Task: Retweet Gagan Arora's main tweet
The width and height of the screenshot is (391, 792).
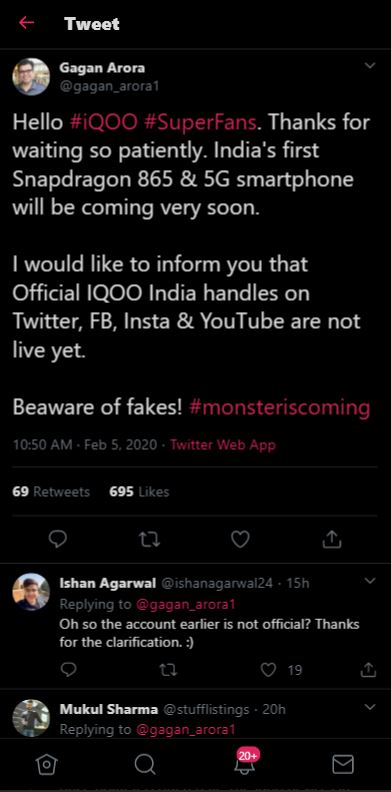Action: pos(149,539)
